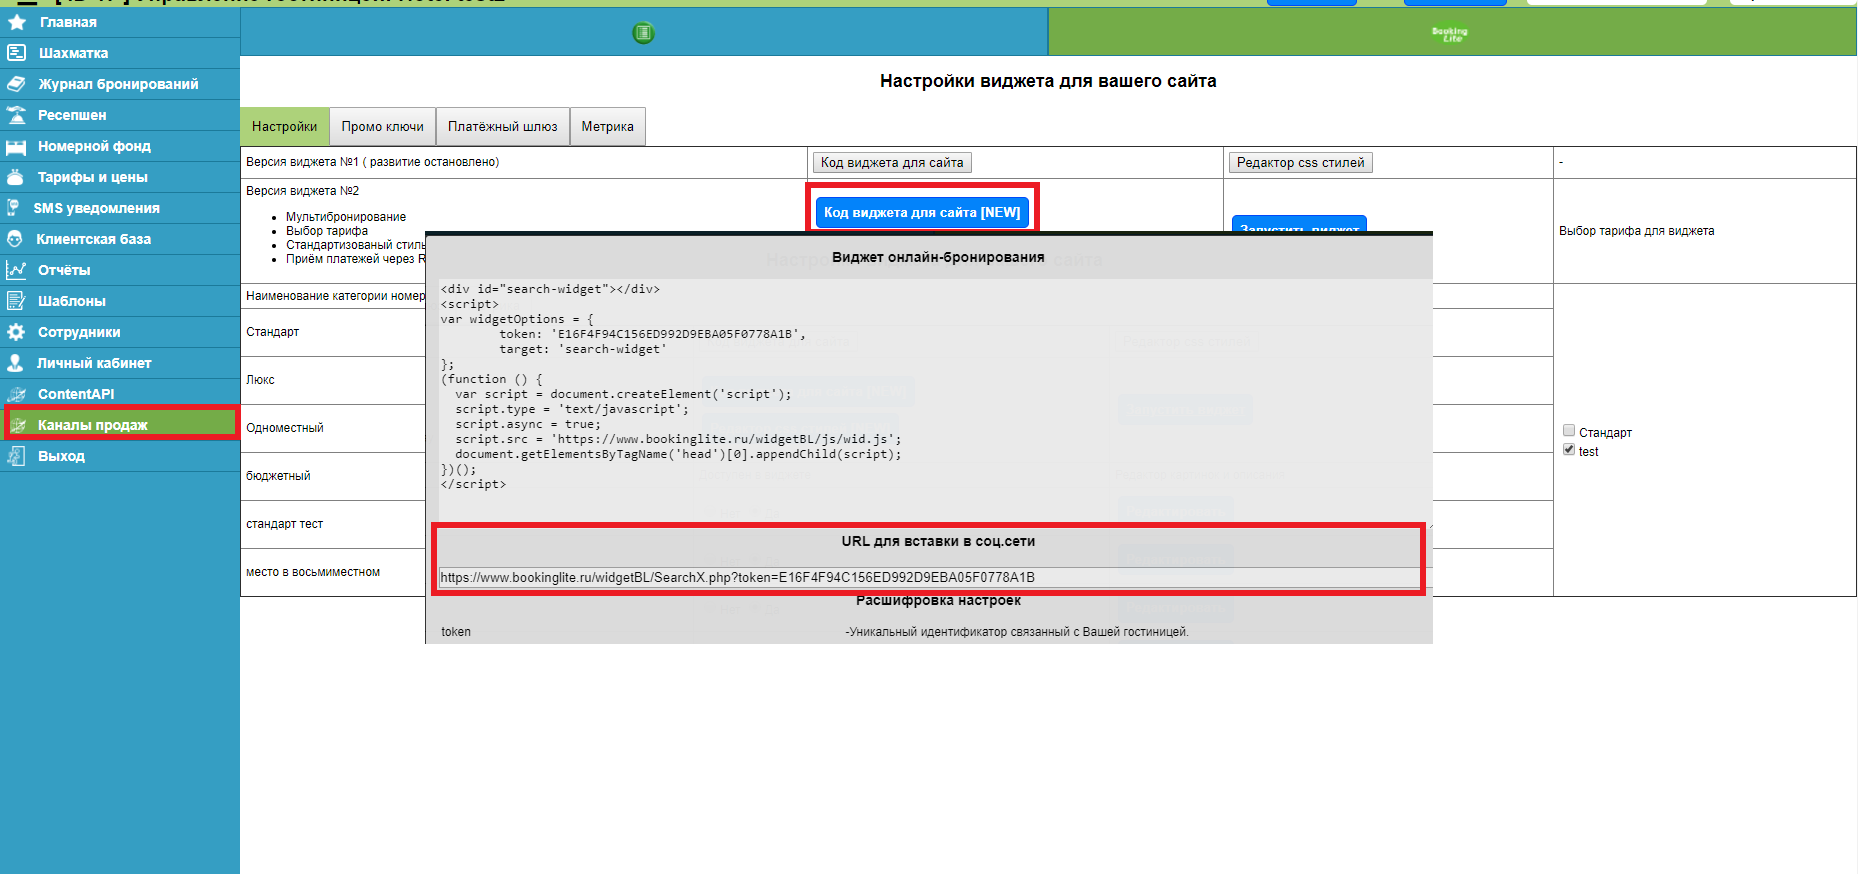Screen dimensions: 1858x874
Task: Click the Booking Lite logo in green header
Action: tap(1450, 33)
